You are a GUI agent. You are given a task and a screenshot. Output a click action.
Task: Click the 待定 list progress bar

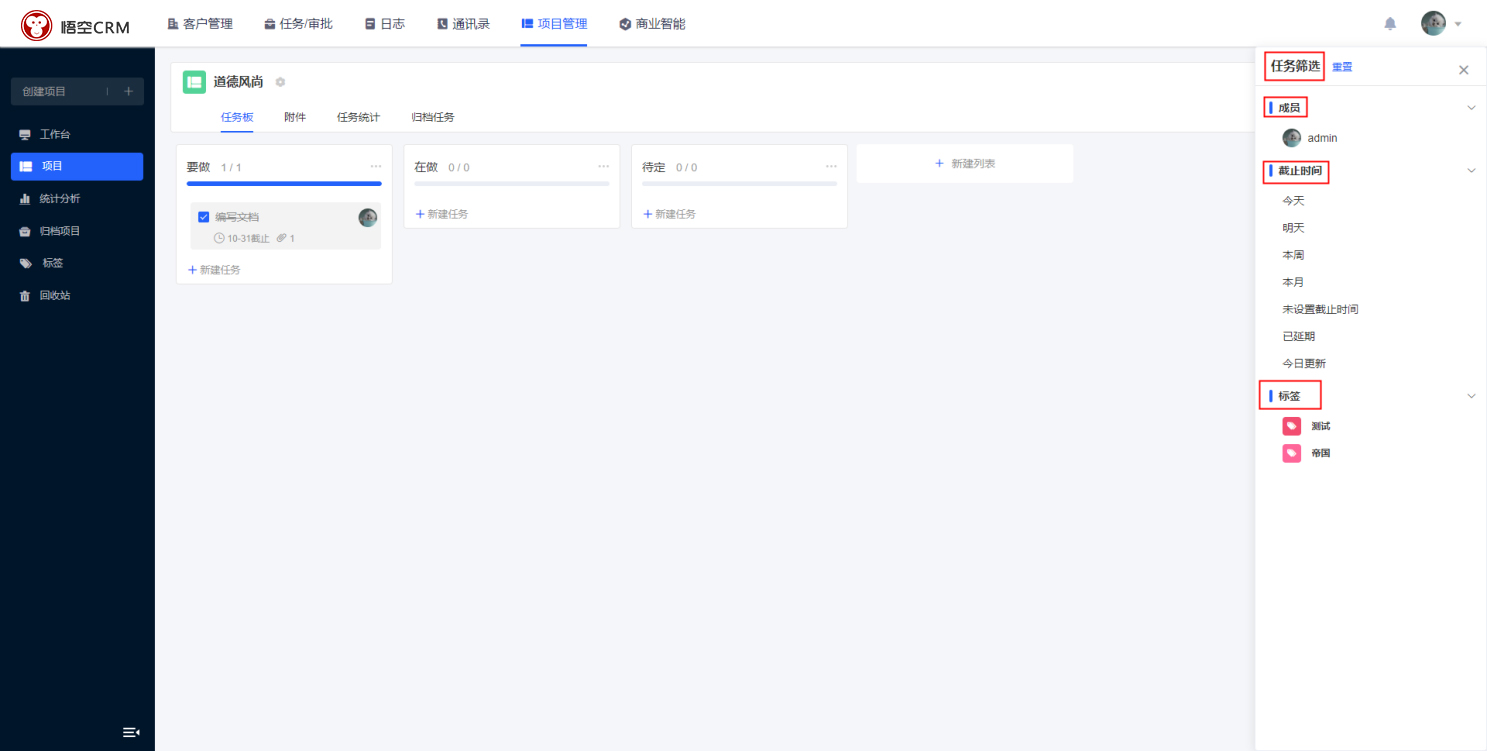tap(740, 184)
